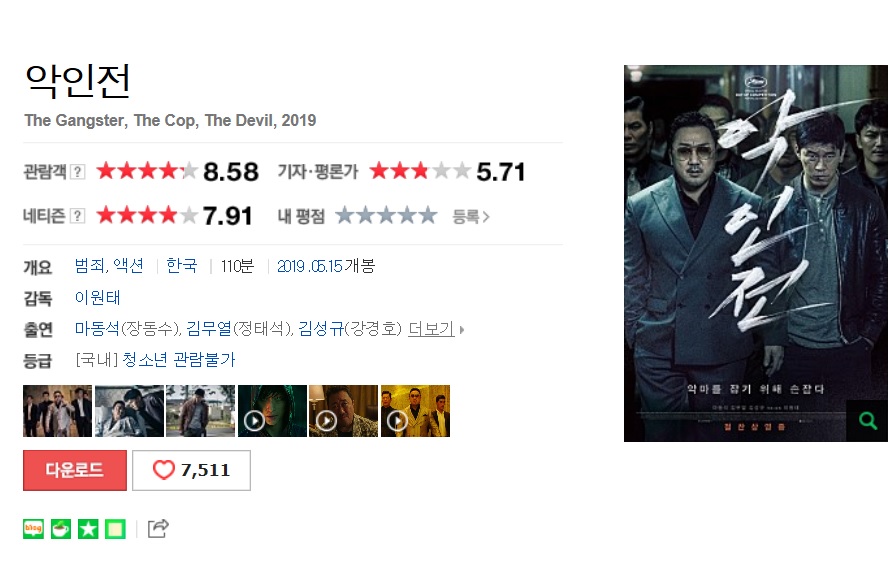Viewport: 889px width, 562px height.
Task: Click the green star bookmark icon
Action: tap(88, 529)
